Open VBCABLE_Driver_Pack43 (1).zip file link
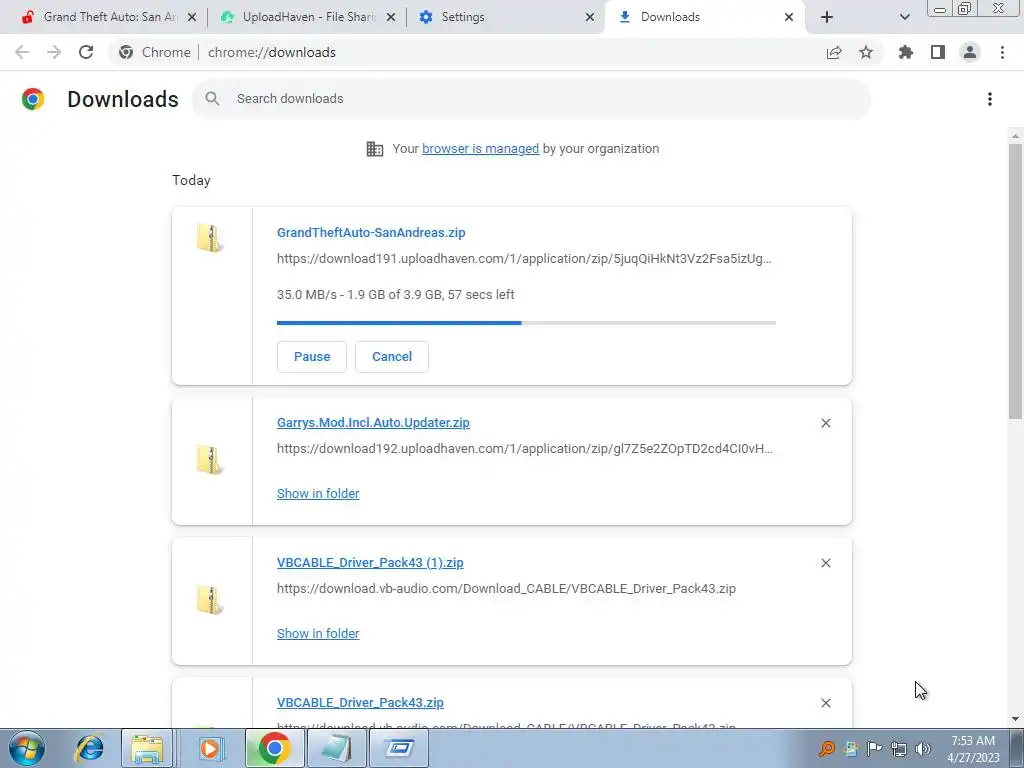 point(370,562)
